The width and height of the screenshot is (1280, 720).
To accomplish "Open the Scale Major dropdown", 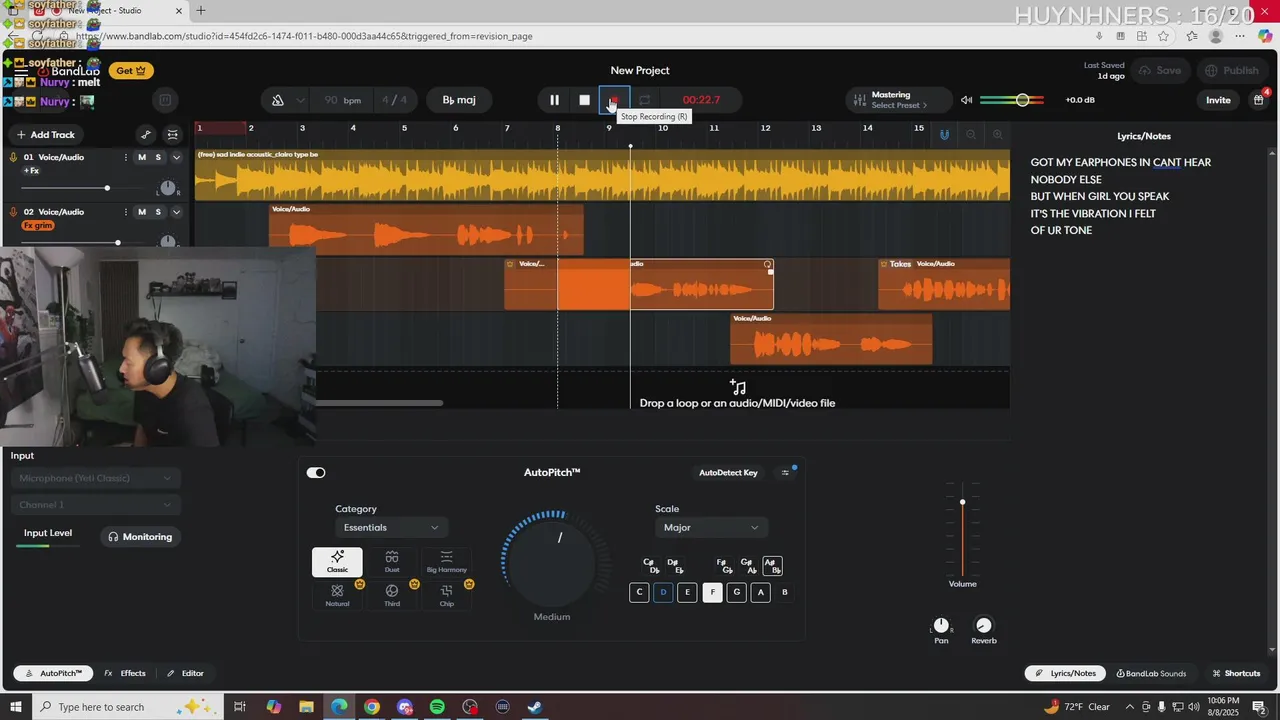I will click(x=711, y=528).
